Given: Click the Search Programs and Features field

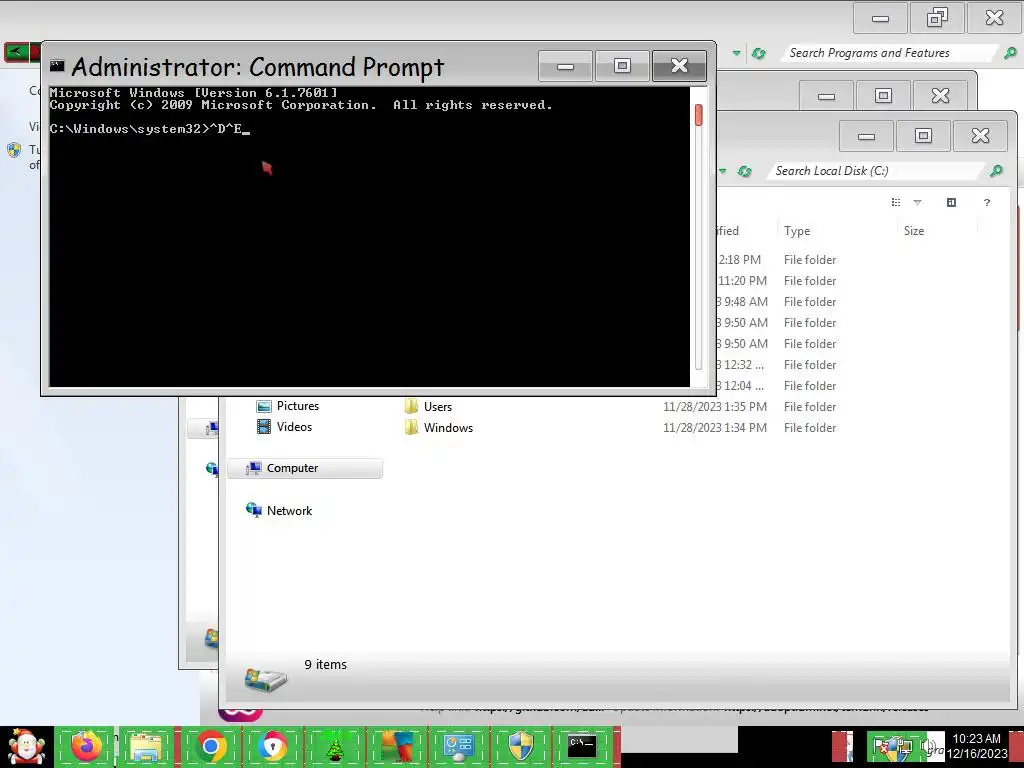Looking at the screenshot, I should point(890,53).
